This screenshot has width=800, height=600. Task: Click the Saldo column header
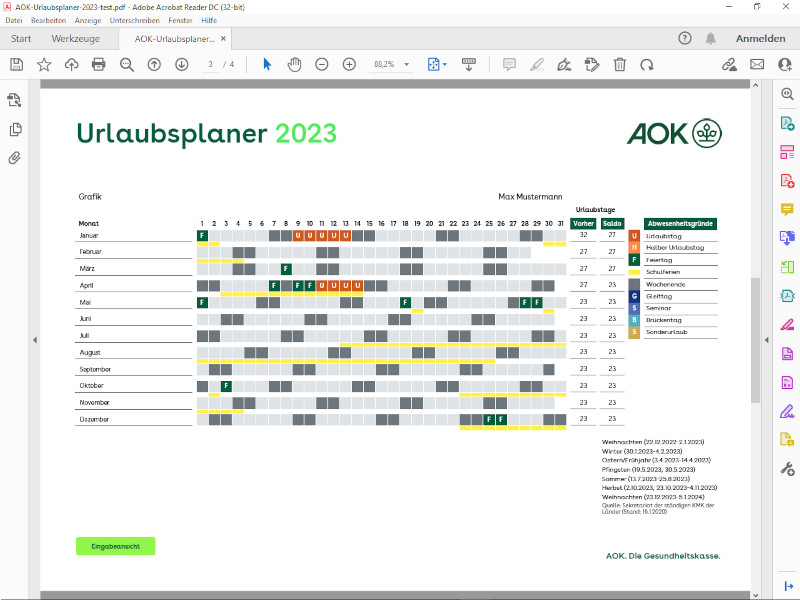(612, 223)
